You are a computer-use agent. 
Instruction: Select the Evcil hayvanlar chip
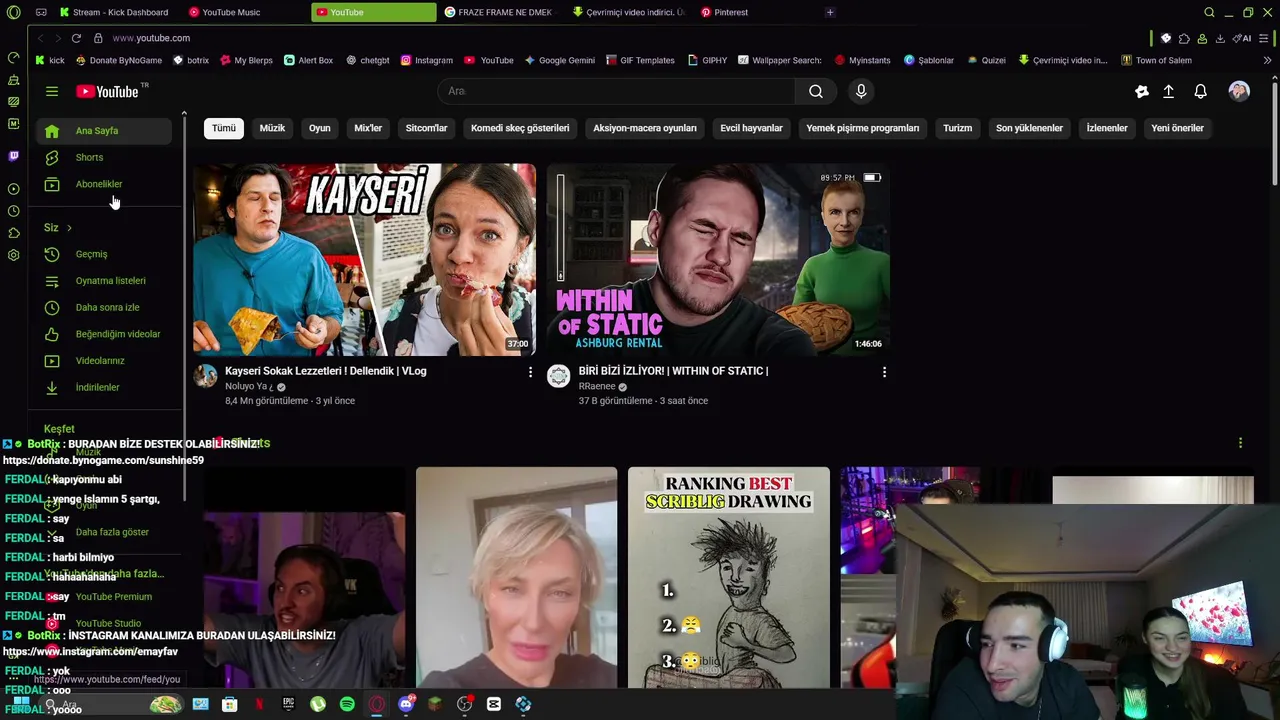click(x=752, y=128)
